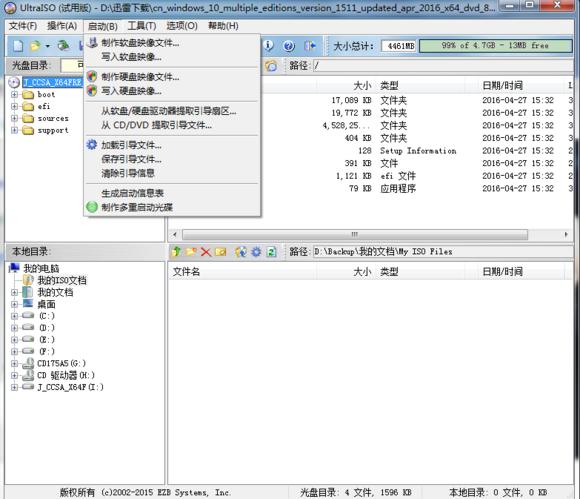Click the shield icon beside 制作硬盘映像文件
This screenshot has width=580, height=499.
[92, 77]
